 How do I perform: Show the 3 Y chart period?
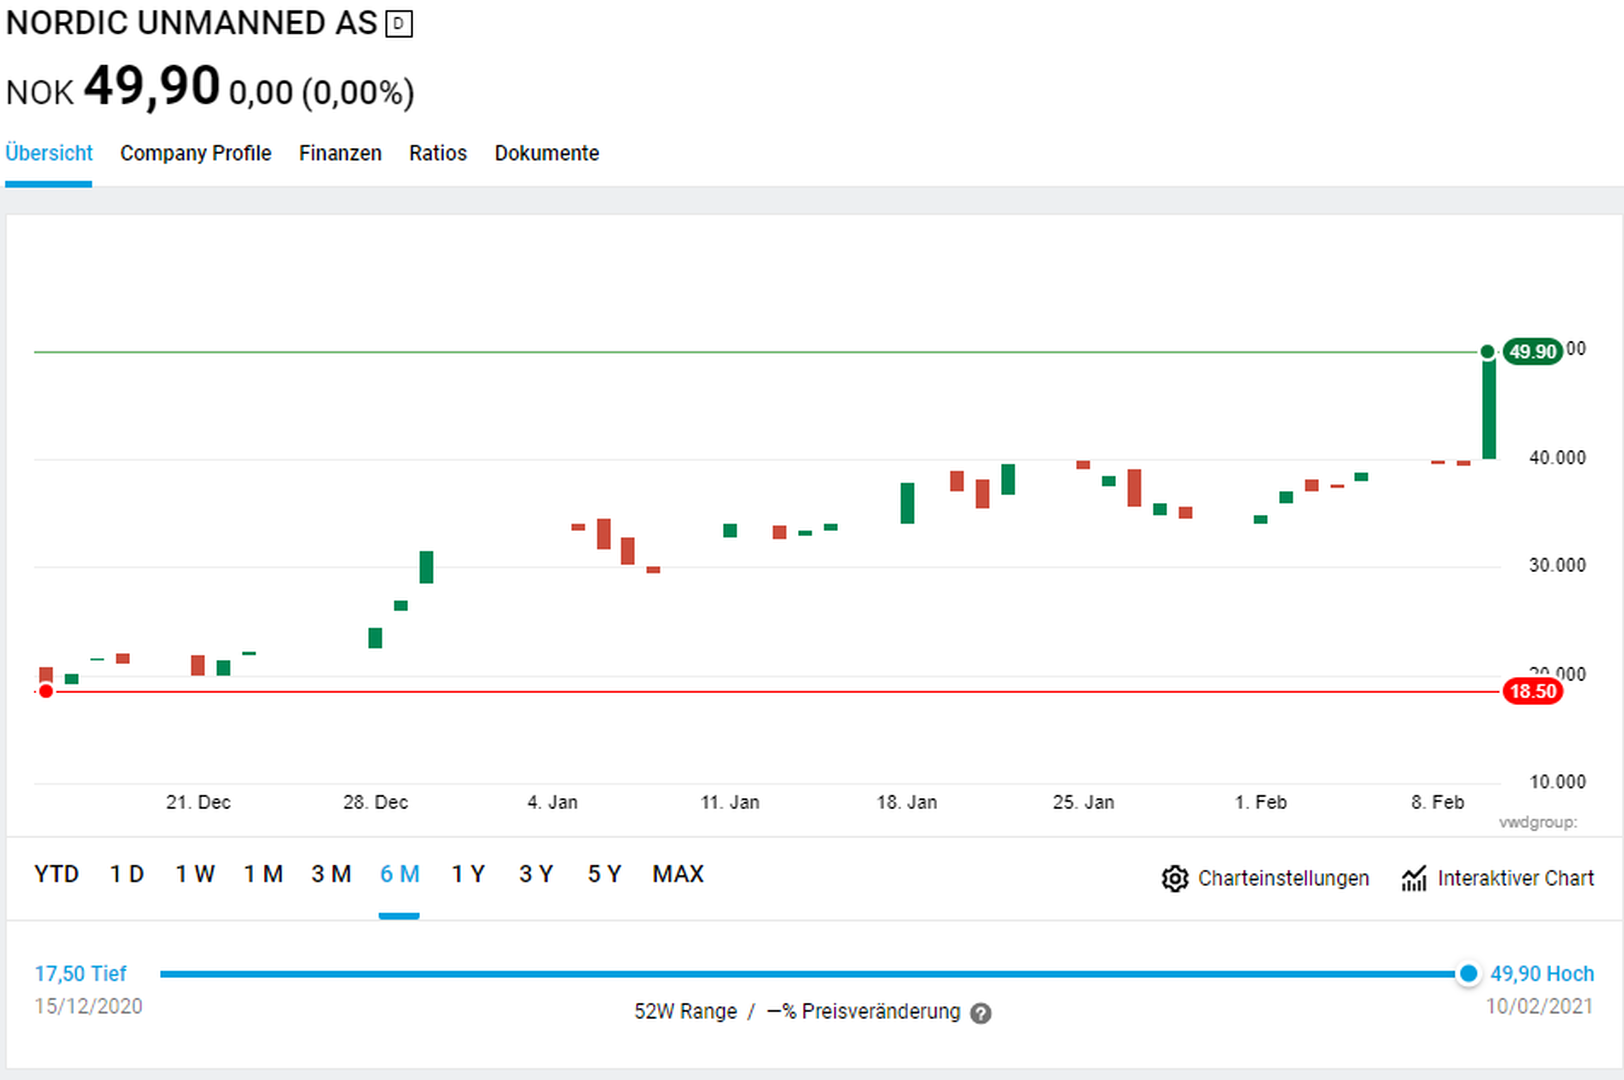click(536, 874)
